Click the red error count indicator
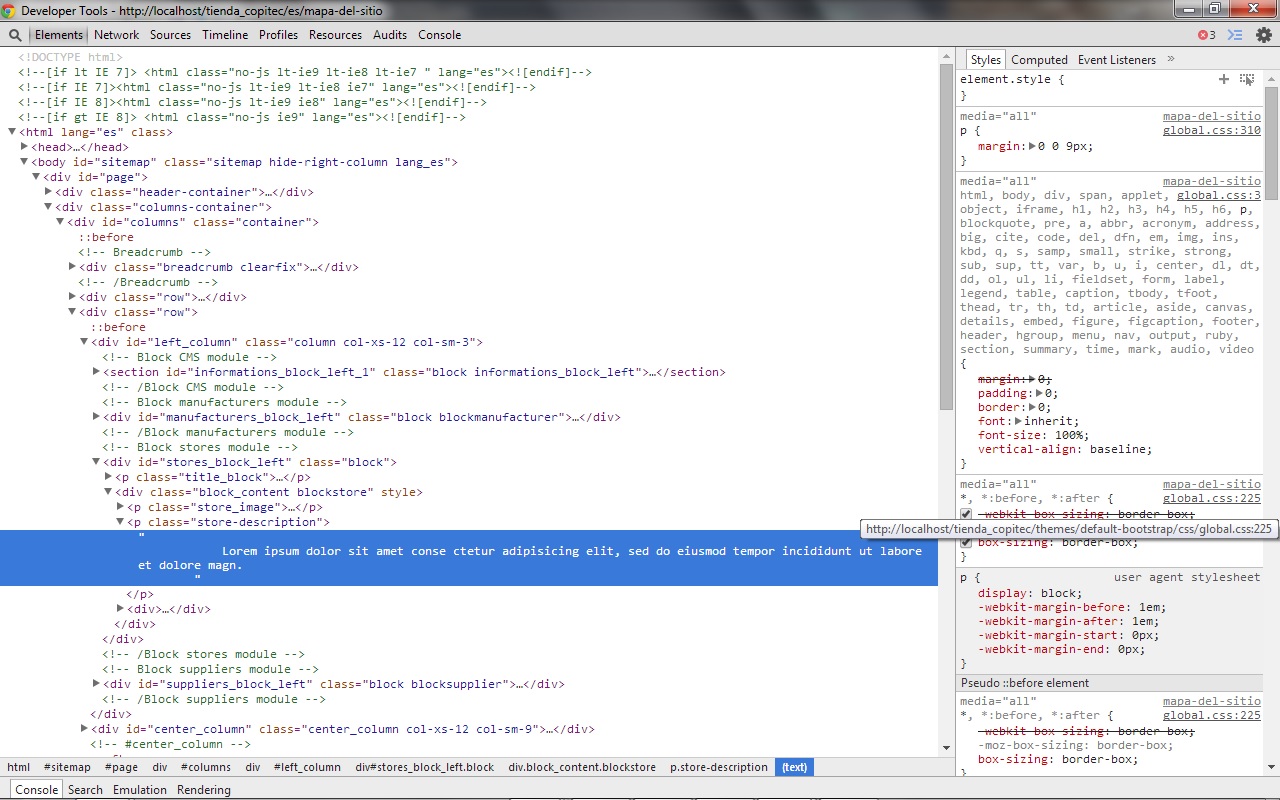The width and height of the screenshot is (1280, 800). (1207, 35)
